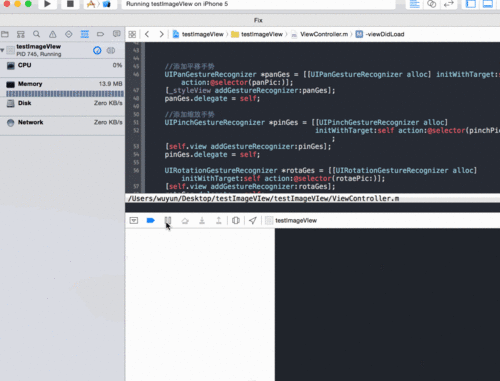
Task: Toggle the debug area panel from toolbar
Action: [x=488, y=4]
